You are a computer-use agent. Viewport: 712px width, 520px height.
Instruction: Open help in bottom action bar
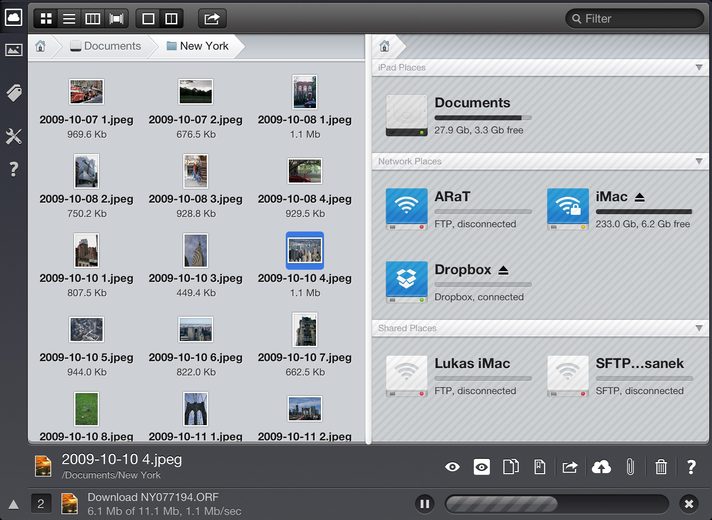[x=691, y=467]
